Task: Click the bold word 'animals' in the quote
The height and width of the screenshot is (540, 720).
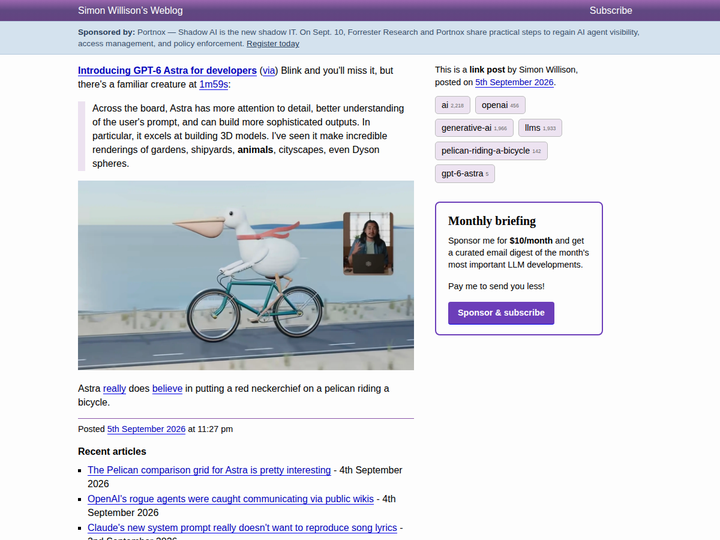Action: click(255, 150)
